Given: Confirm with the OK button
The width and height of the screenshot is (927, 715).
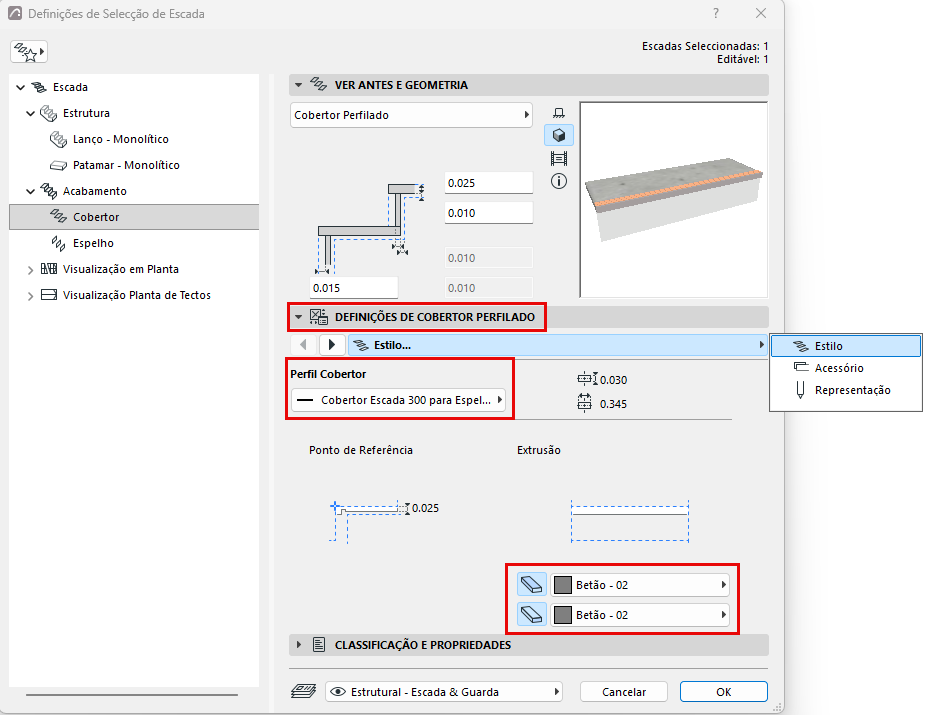Looking at the screenshot, I should (x=724, y=691).
